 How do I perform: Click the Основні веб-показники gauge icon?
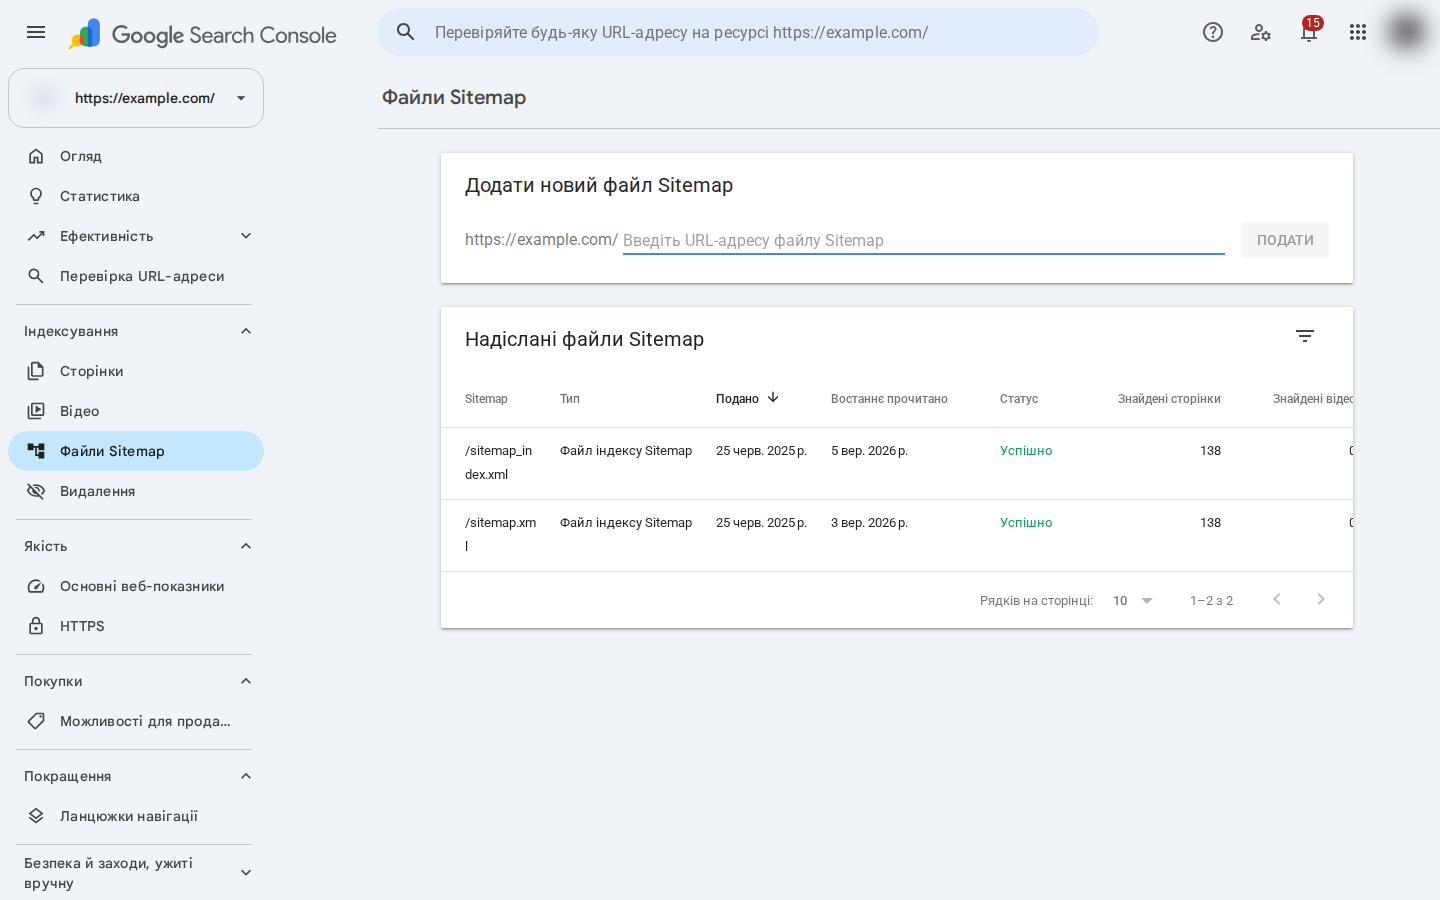(36, 586)
